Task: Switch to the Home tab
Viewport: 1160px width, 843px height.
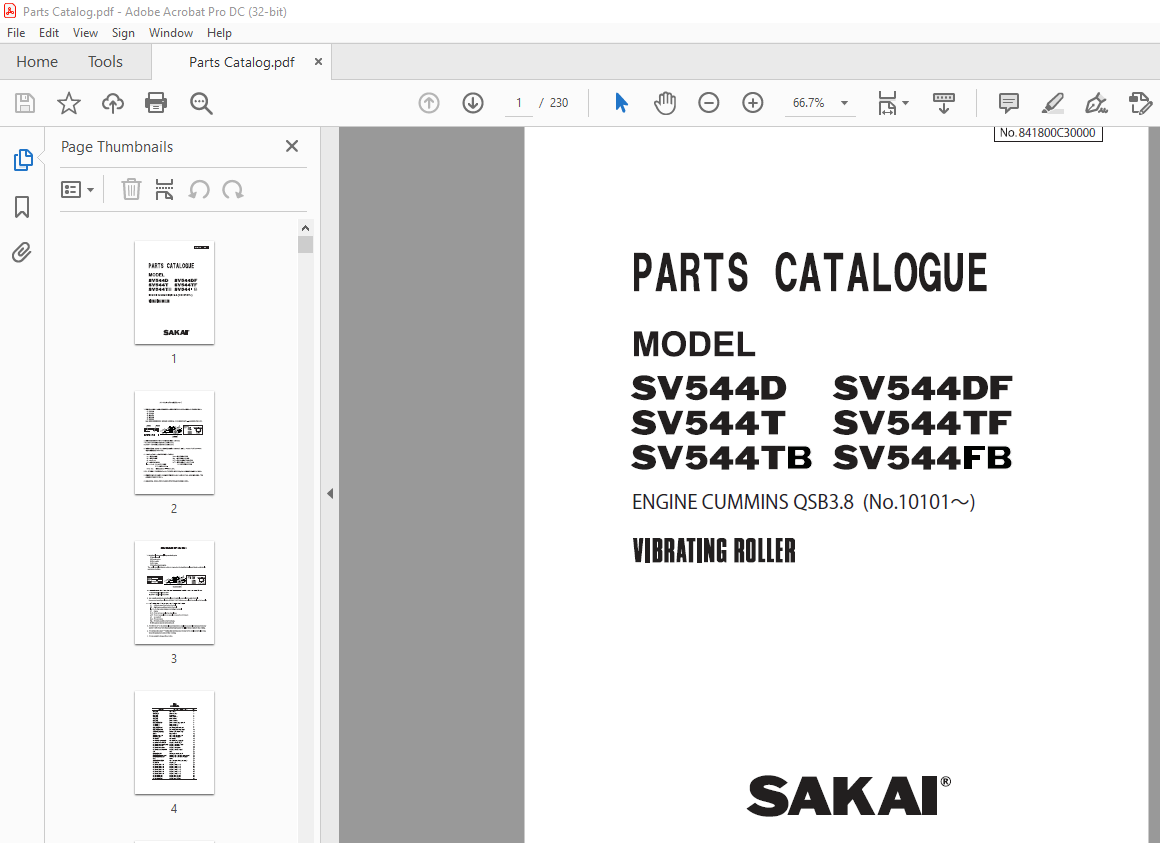Action: pyautogui.click(x=37, y=61)
